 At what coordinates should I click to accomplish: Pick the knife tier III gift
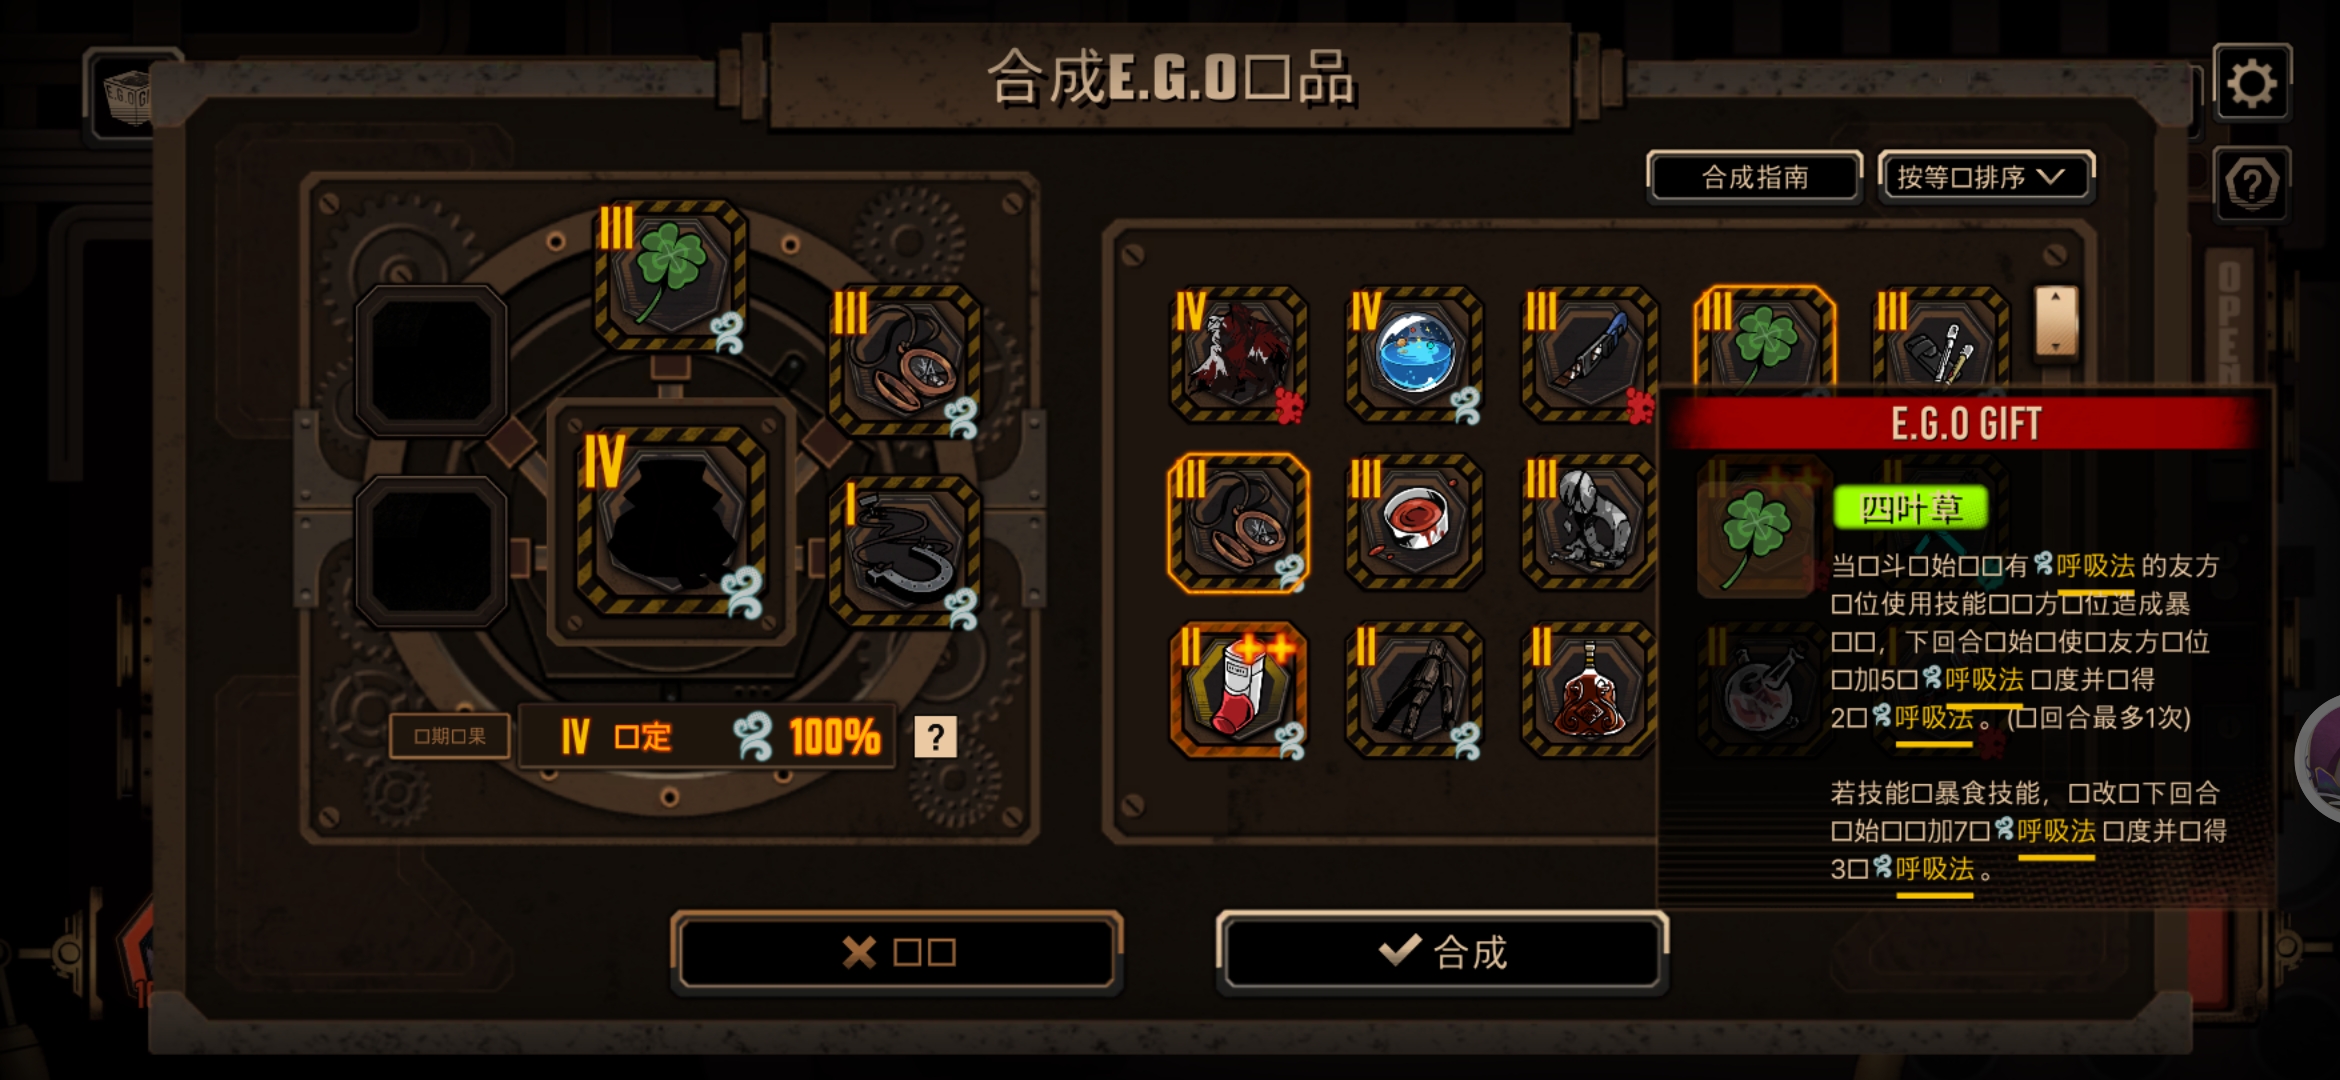point(1588,354)
